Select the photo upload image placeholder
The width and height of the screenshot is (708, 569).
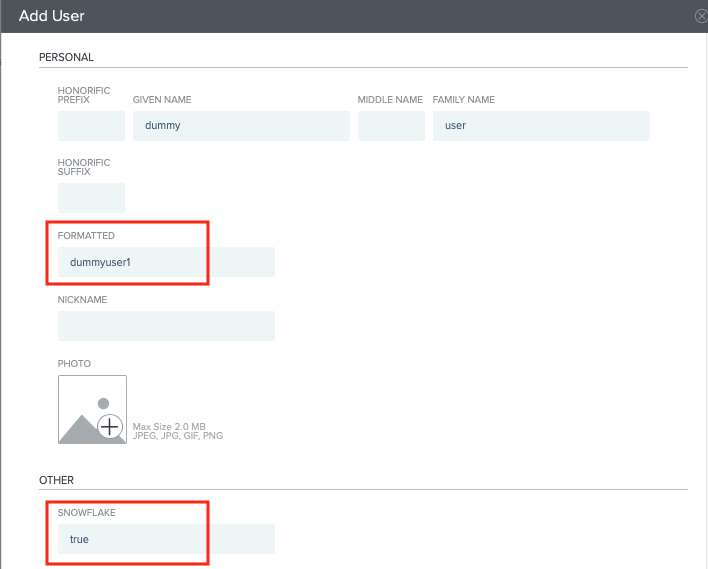[92, 409]
